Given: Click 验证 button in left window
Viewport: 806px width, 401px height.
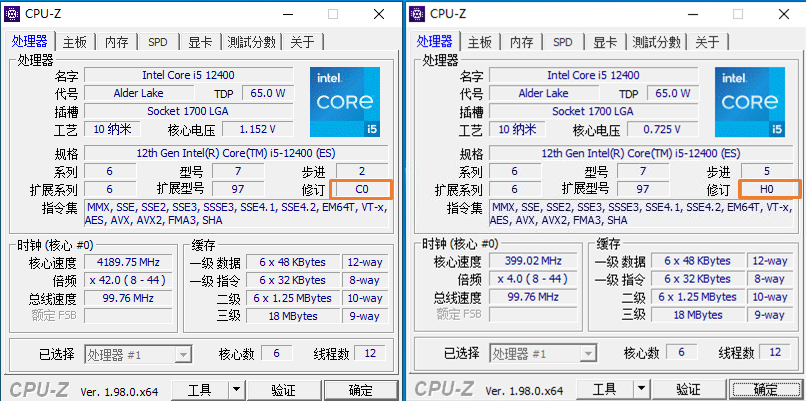Looking at the screenshot, I should pyautogui.click(x=283, y=390).
